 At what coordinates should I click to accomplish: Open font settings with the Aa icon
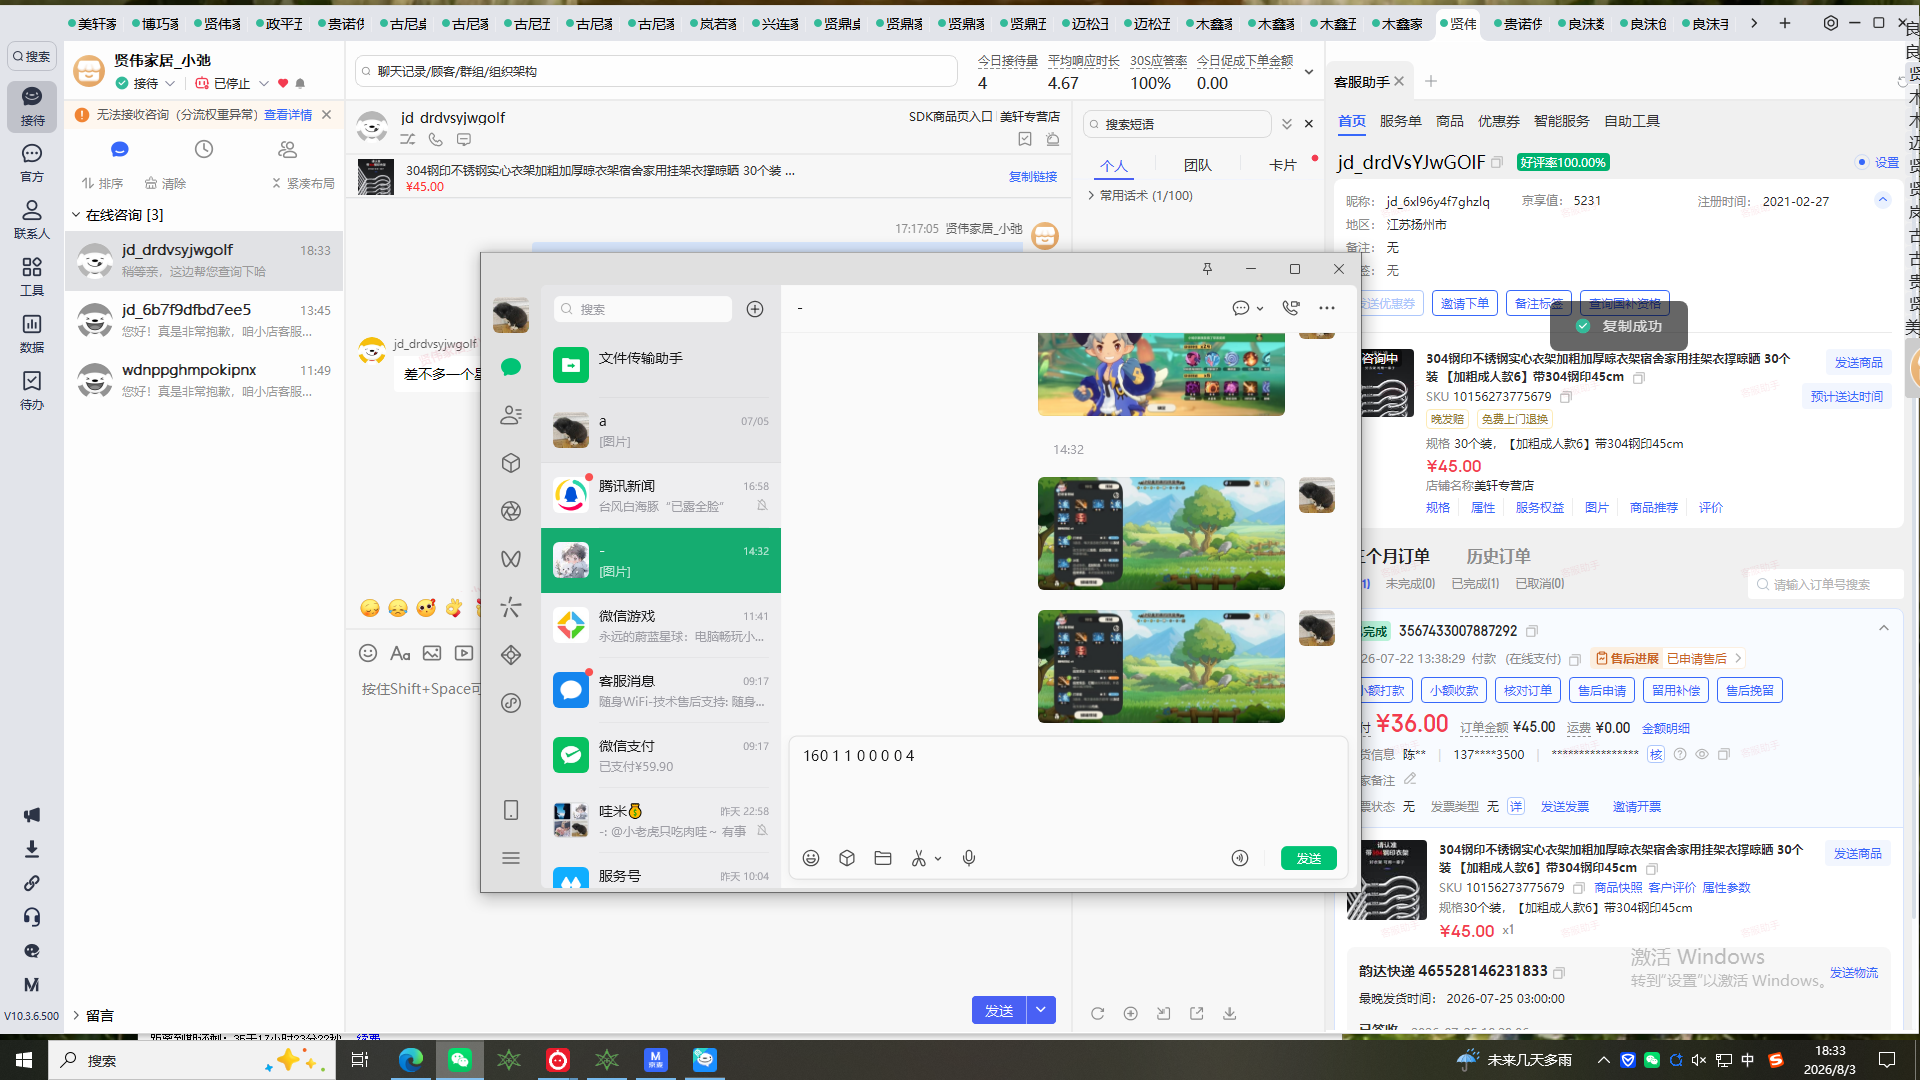(400, 653)
